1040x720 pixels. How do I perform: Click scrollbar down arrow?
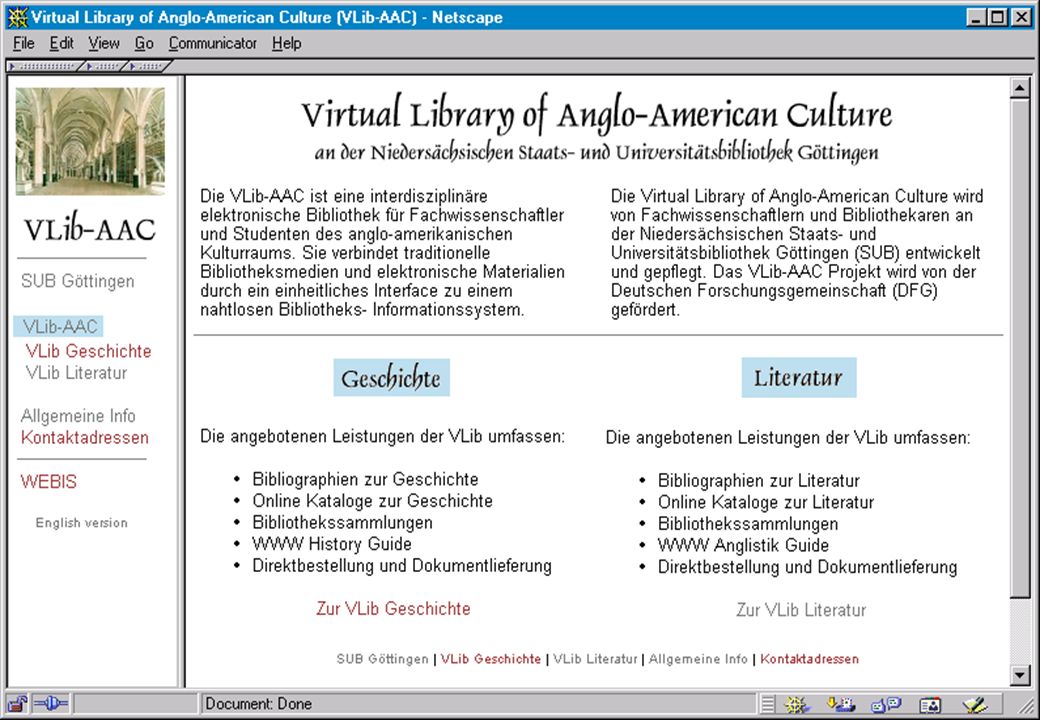point(1019,675)
